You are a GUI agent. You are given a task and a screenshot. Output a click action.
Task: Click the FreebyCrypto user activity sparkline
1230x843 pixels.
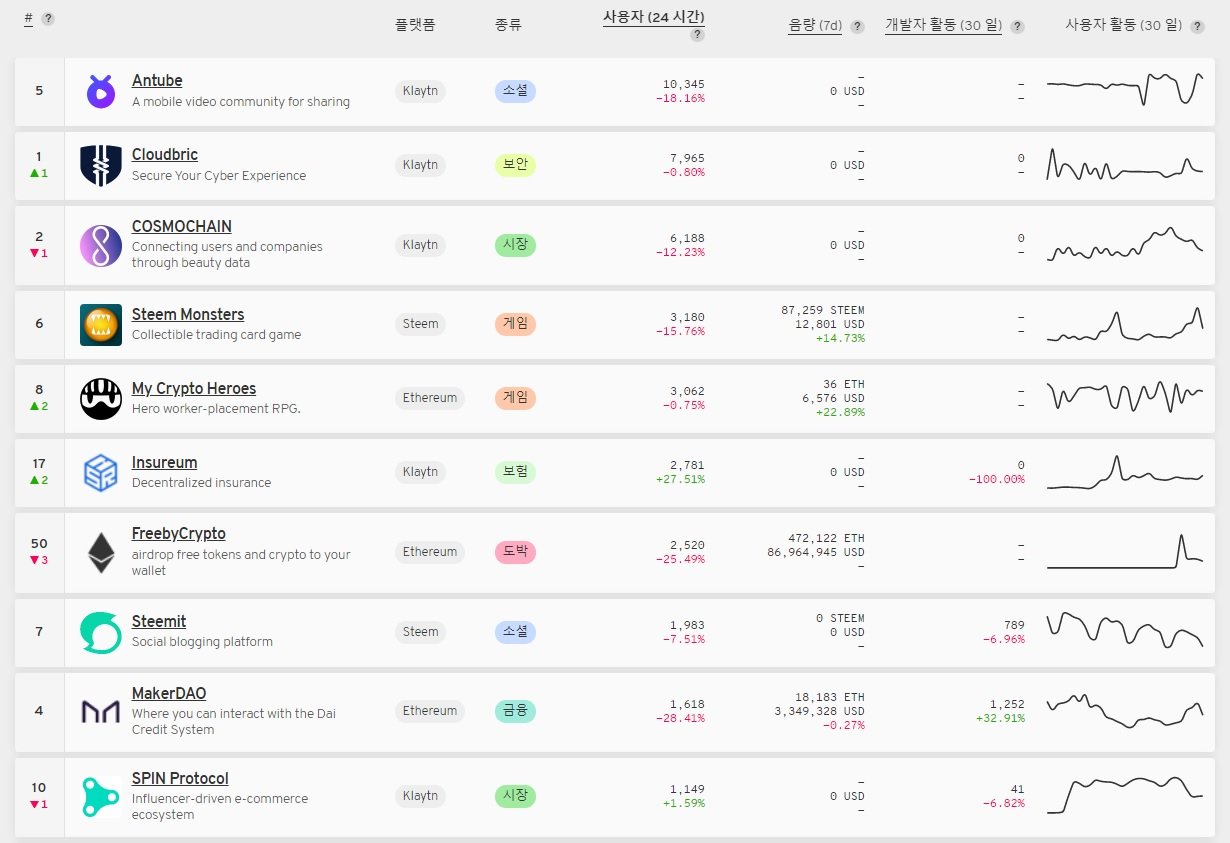(x=1125, y=552)
